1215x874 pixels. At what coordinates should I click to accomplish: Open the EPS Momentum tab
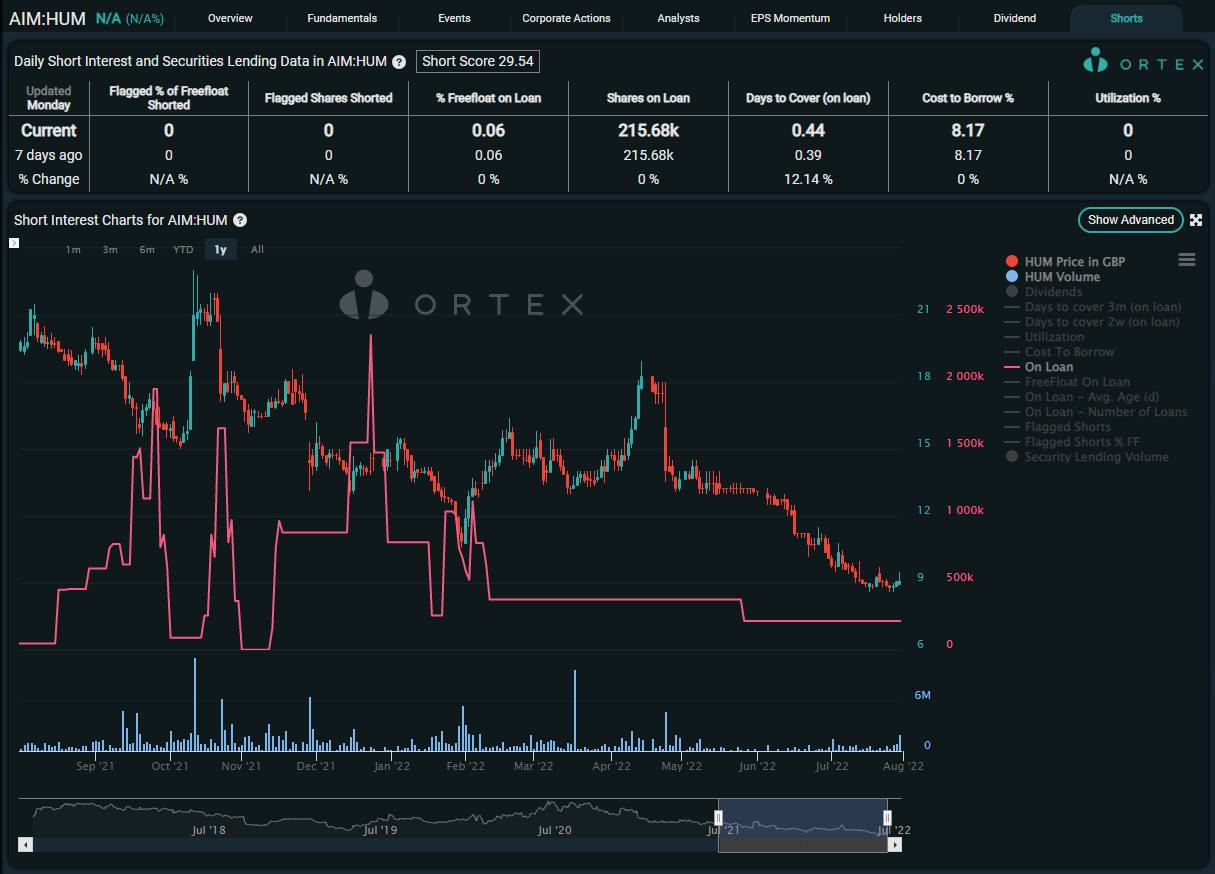tap(790, 18)
